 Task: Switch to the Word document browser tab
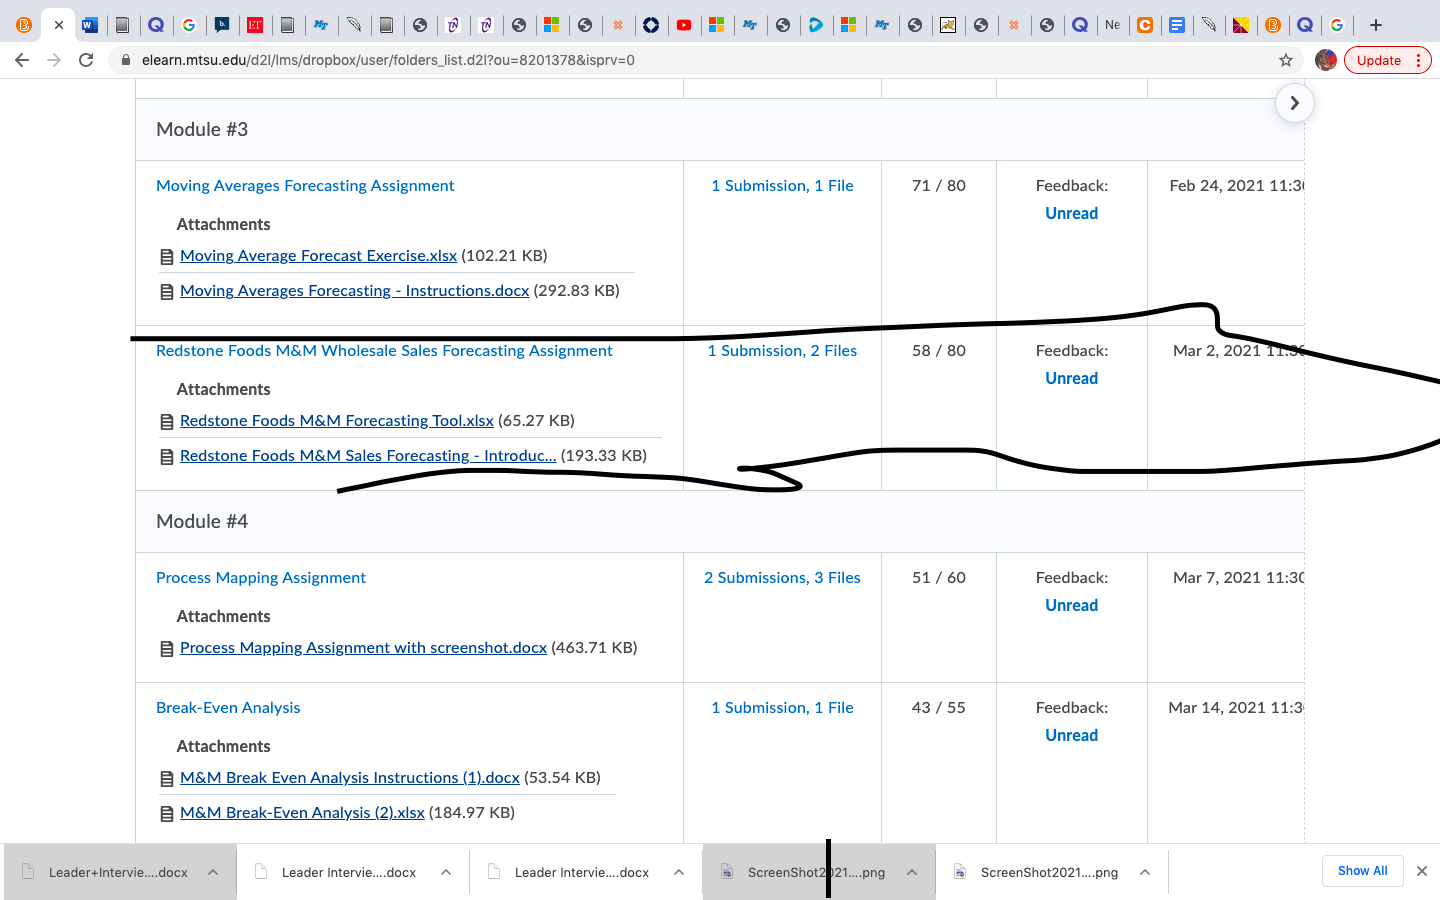(89, 25)
